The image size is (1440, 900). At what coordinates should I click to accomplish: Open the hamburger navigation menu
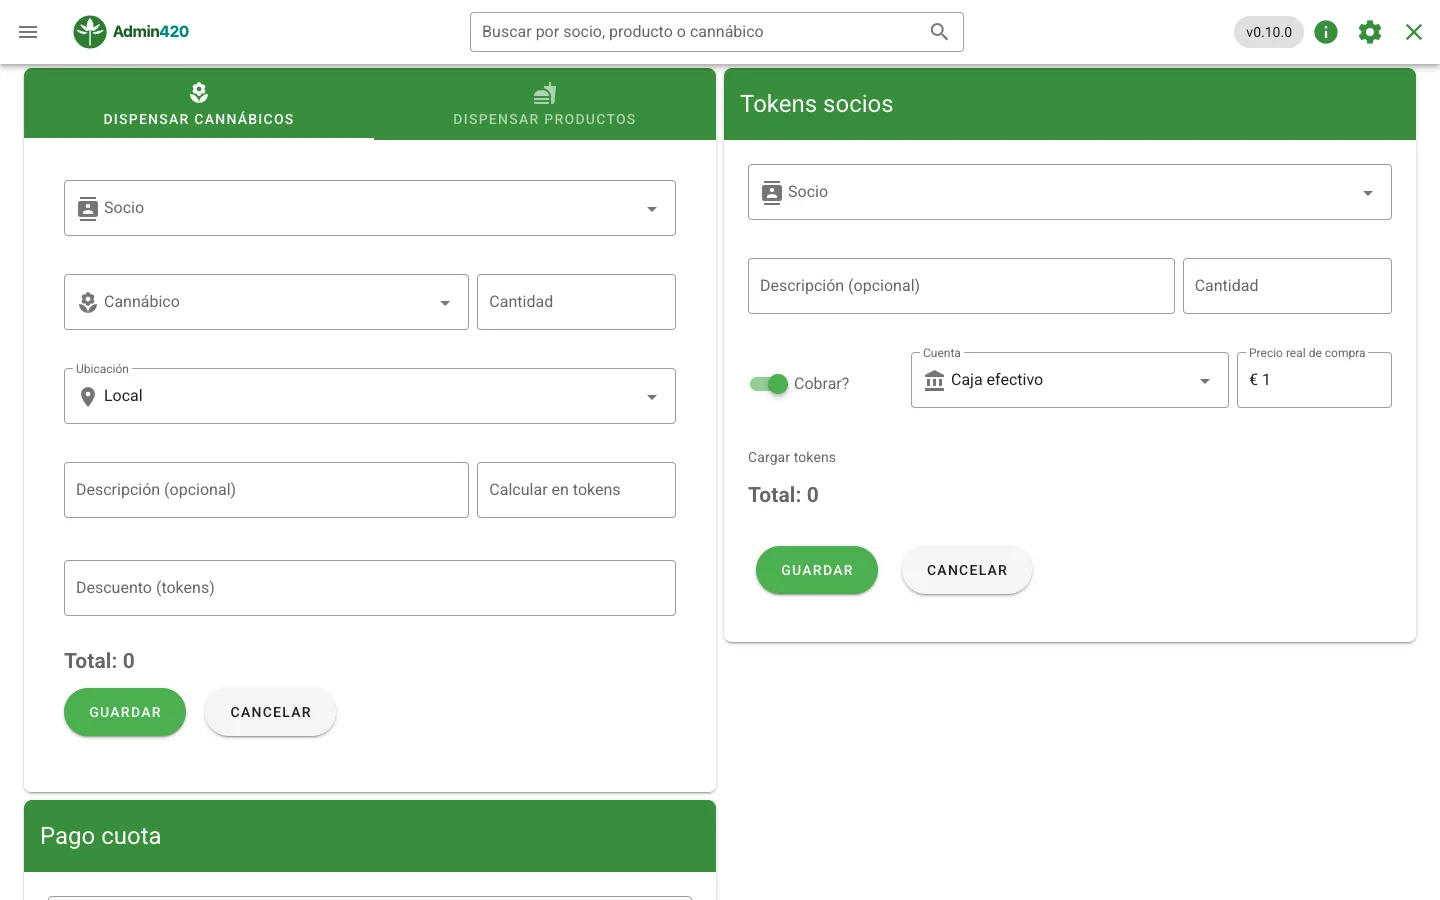28,32
